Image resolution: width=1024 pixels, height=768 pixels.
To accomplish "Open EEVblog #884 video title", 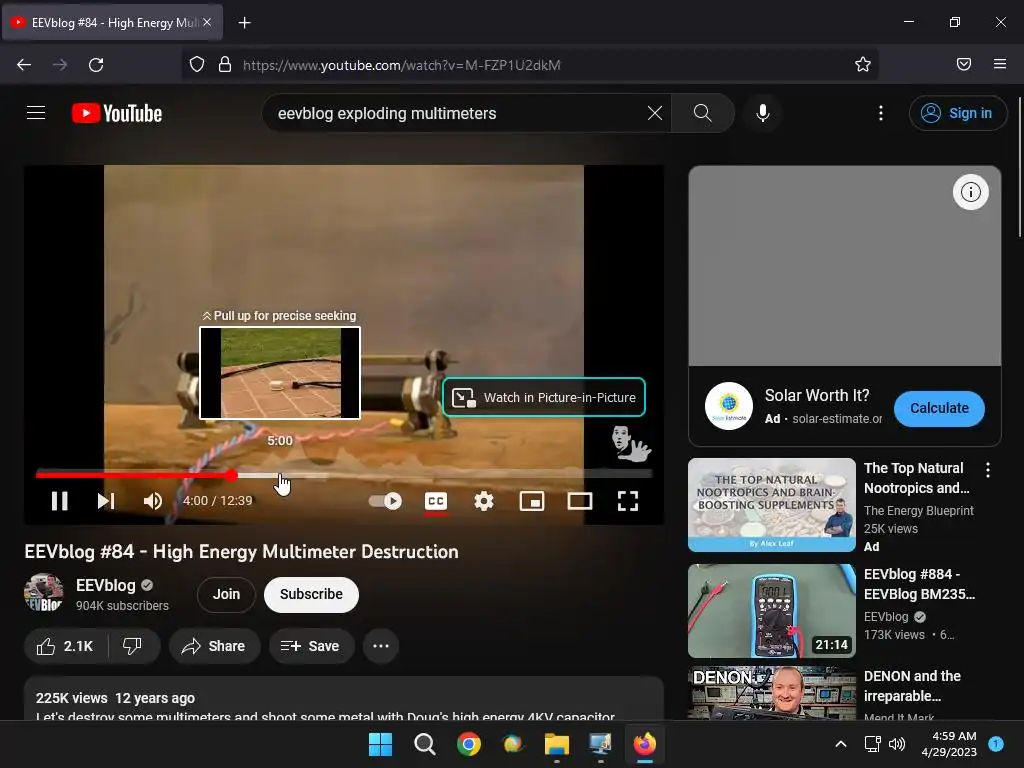I will tap(919, 584).
